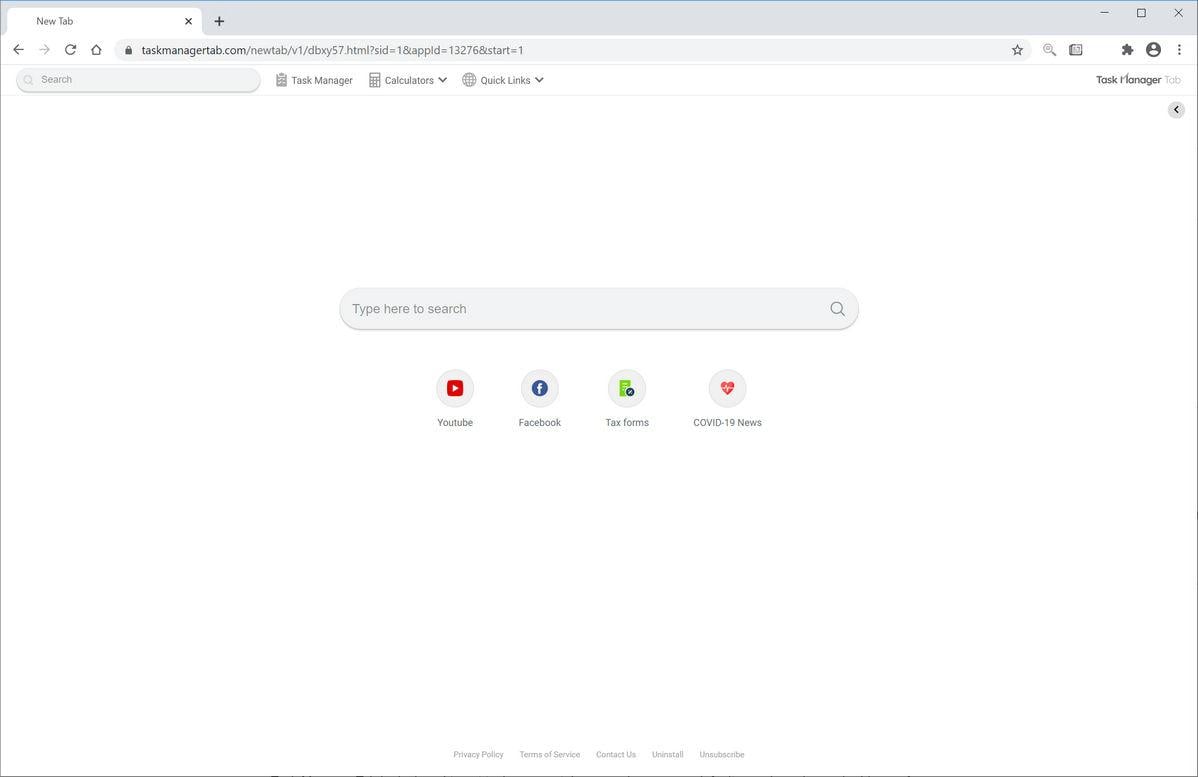Select the New Tab browser tab
This screenshot has height=777, width=1198.
tap(104, 21)
